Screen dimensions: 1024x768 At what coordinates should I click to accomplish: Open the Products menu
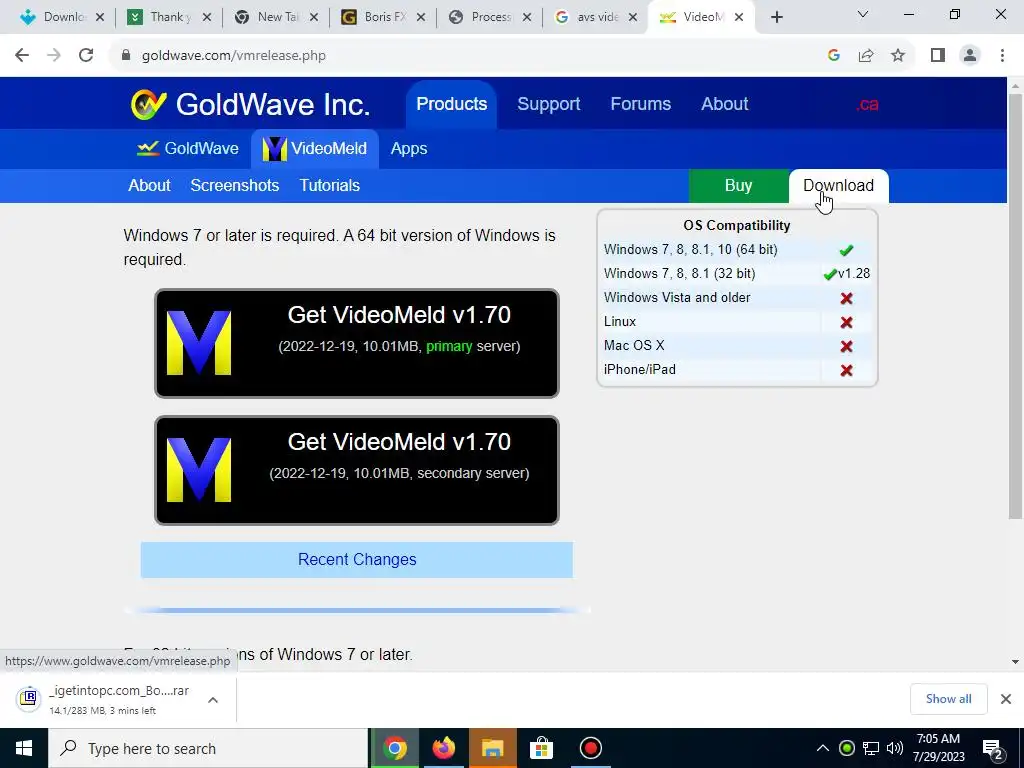pos(451,104)
